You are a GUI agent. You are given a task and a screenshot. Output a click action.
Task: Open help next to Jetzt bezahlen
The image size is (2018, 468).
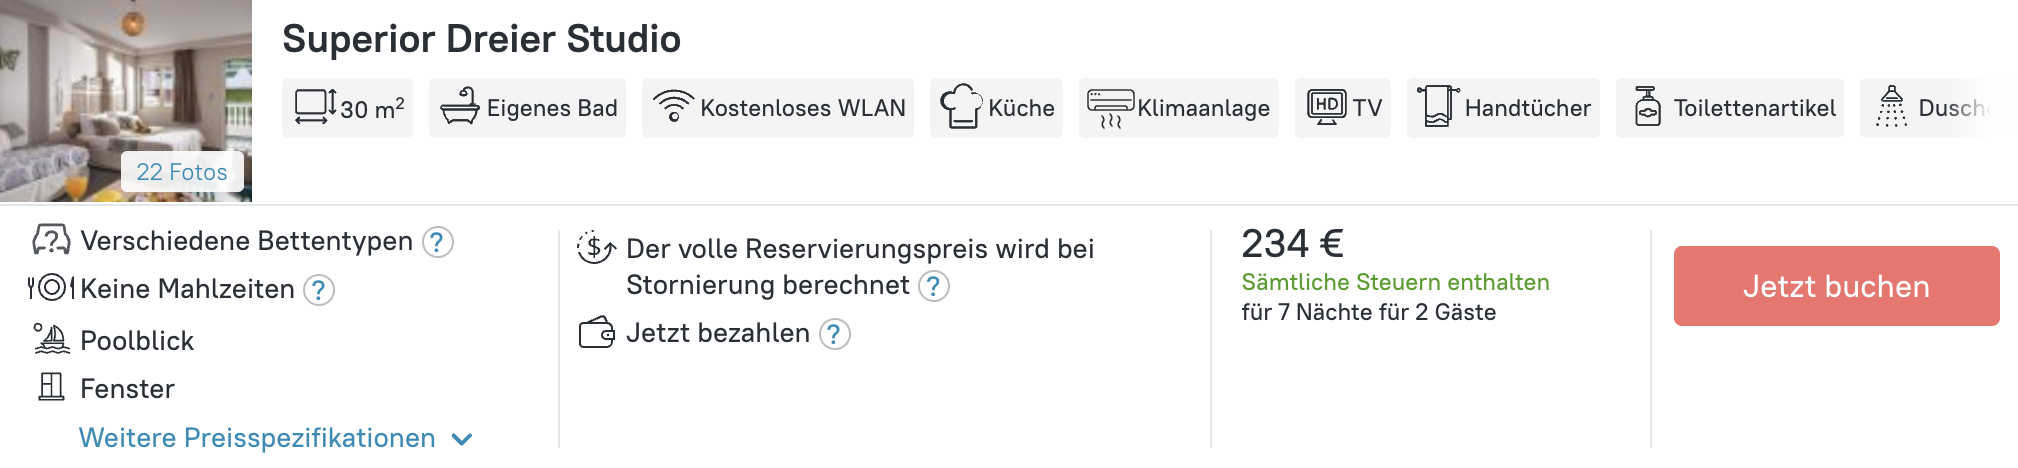(x=835, y=334)
